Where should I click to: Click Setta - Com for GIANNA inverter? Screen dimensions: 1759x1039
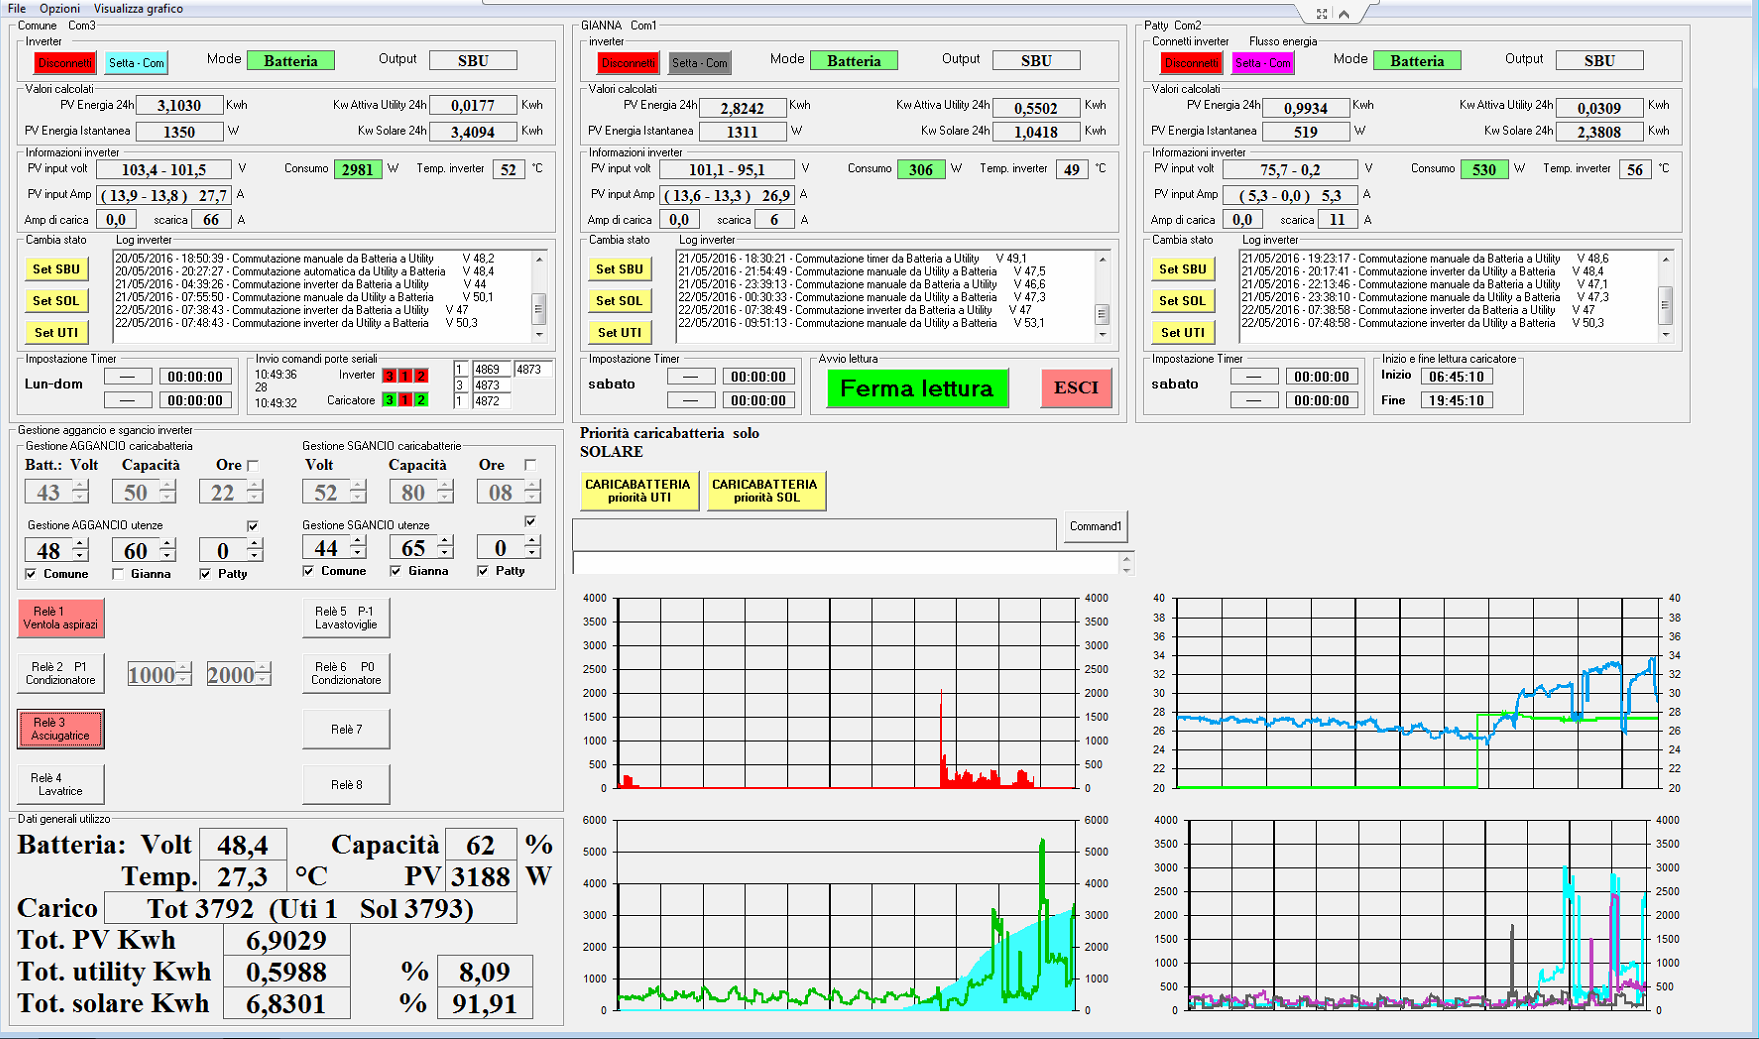click(x=699, y=63)
